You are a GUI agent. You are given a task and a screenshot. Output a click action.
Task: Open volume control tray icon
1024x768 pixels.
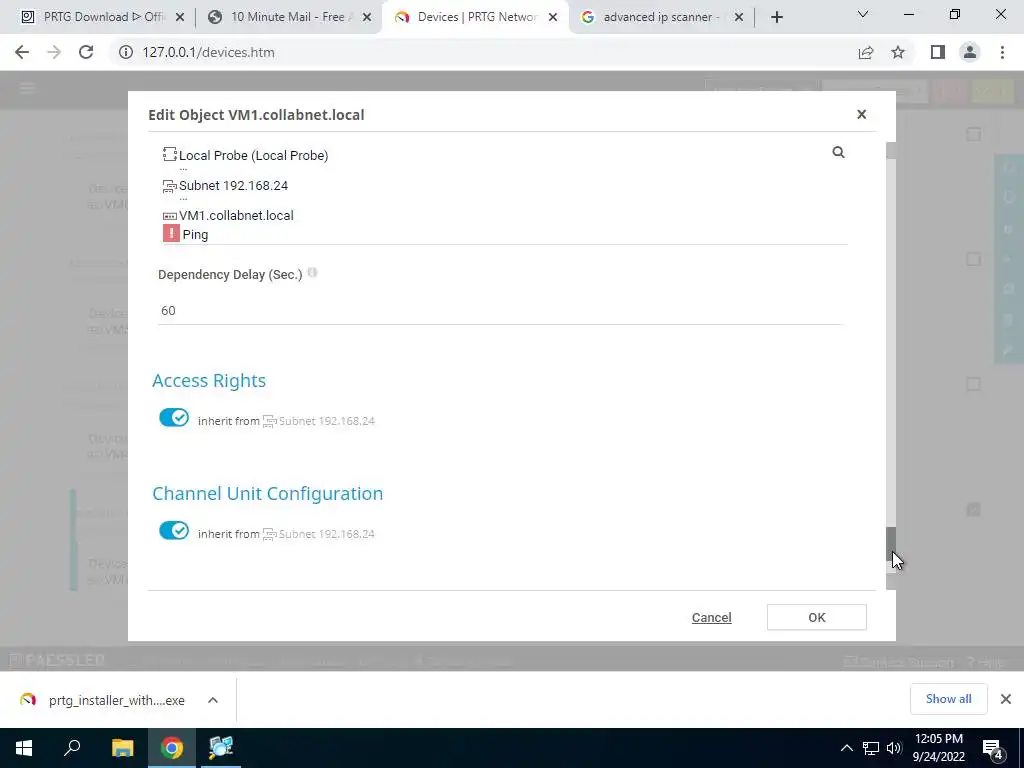tap(894, 748)
